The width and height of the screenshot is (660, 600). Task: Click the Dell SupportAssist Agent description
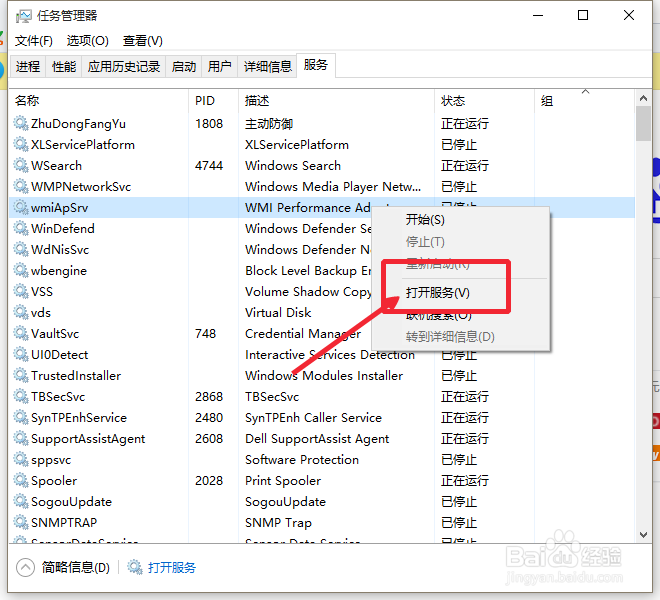tap(317, 439)
